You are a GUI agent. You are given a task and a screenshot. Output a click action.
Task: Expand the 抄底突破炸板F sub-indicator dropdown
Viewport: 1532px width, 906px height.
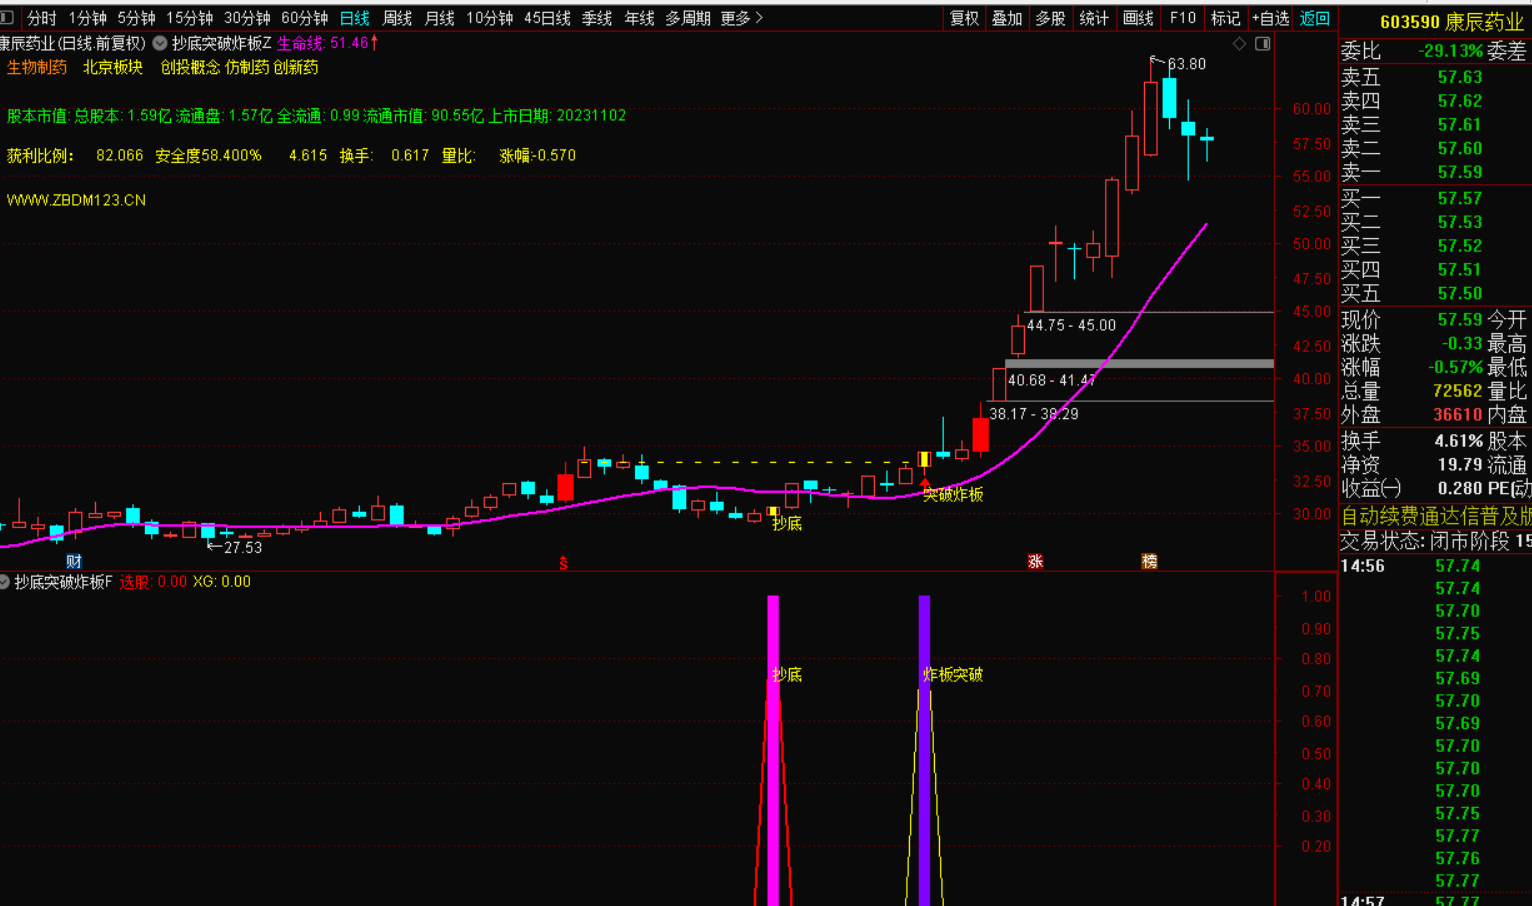(5, 582)
